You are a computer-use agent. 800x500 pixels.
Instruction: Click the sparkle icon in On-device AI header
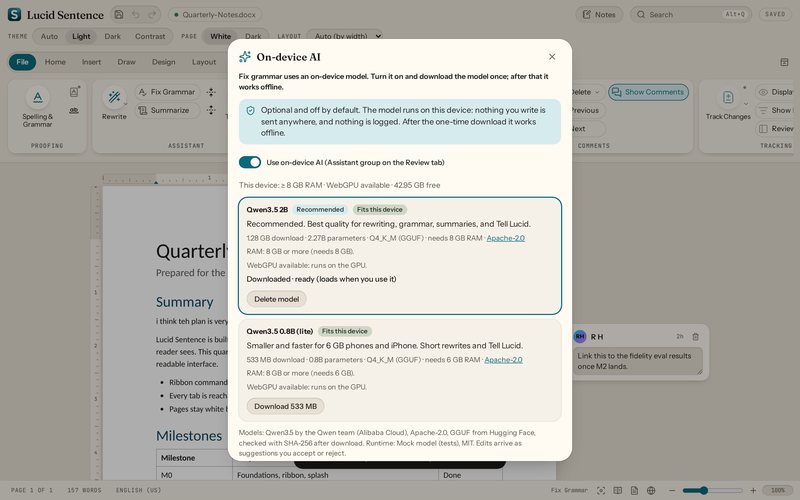(245, 57)
